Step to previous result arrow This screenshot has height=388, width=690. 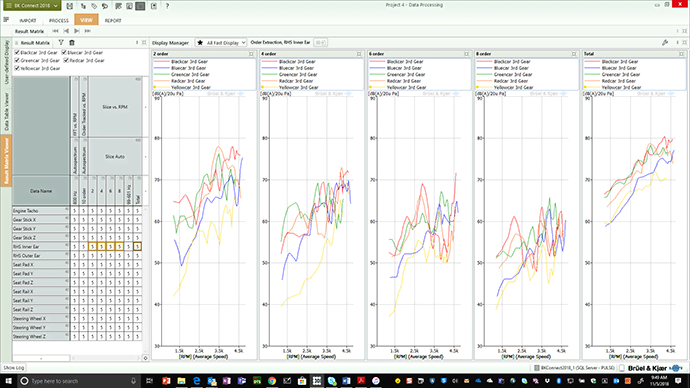pyautogui.click(x=66, y=31)
